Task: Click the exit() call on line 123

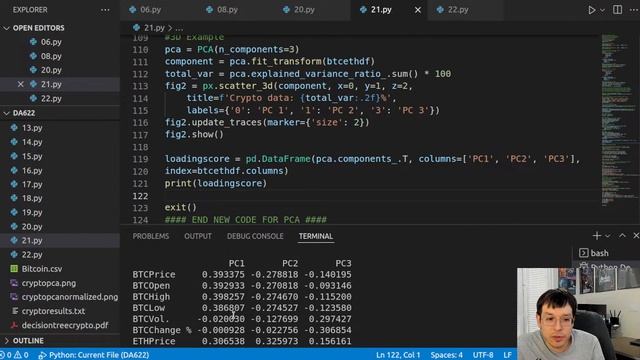Action: (180, 207)
